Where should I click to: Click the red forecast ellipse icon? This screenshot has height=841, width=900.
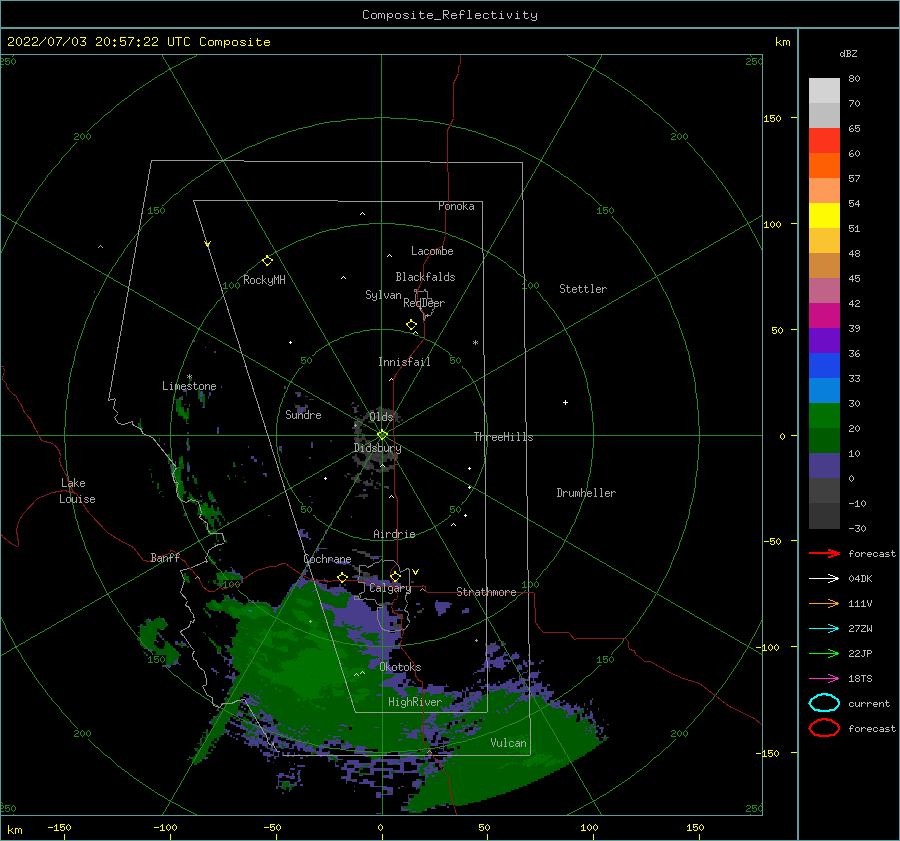[x=824, y=728]
